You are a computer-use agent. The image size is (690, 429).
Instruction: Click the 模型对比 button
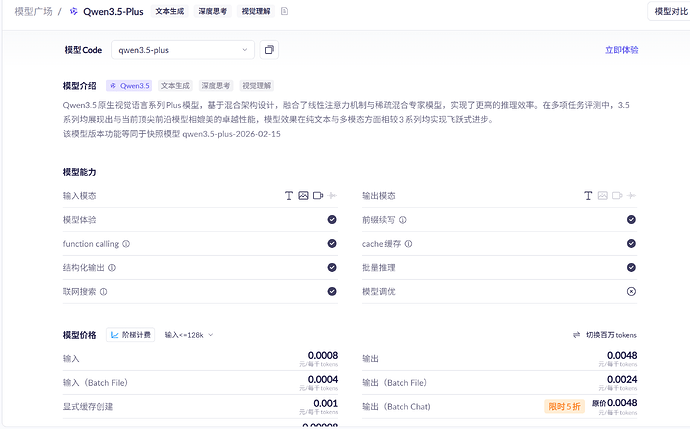pos(670,11)
